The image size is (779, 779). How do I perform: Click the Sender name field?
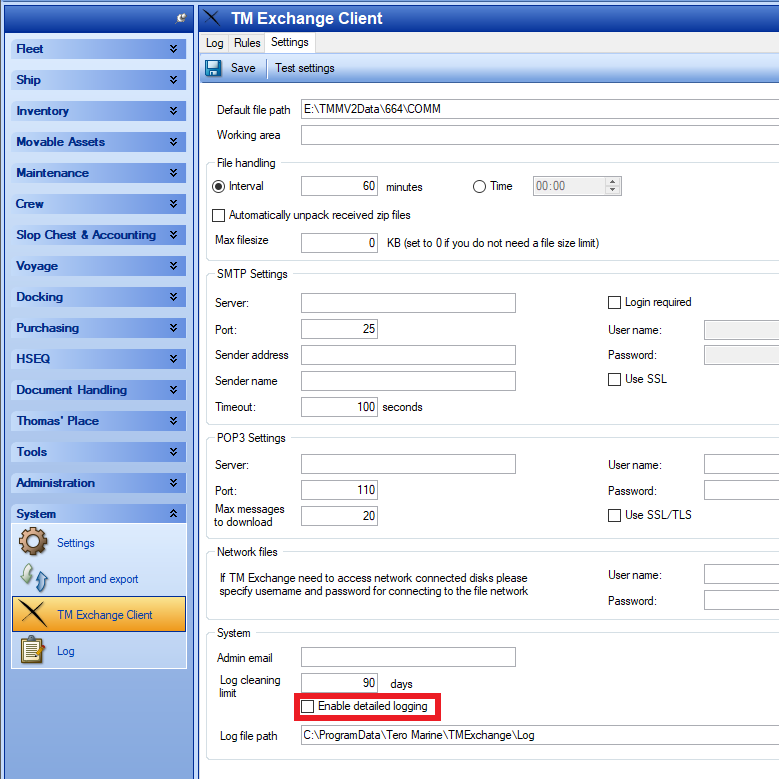tap(408, 381)
